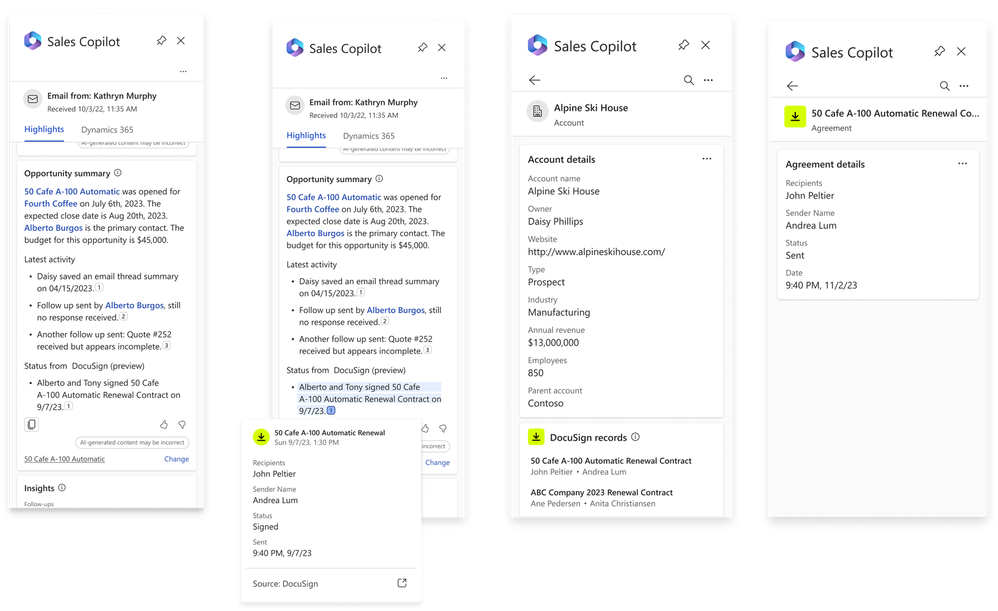
Task: Open more options in second panel header
Action: [444, 78]
